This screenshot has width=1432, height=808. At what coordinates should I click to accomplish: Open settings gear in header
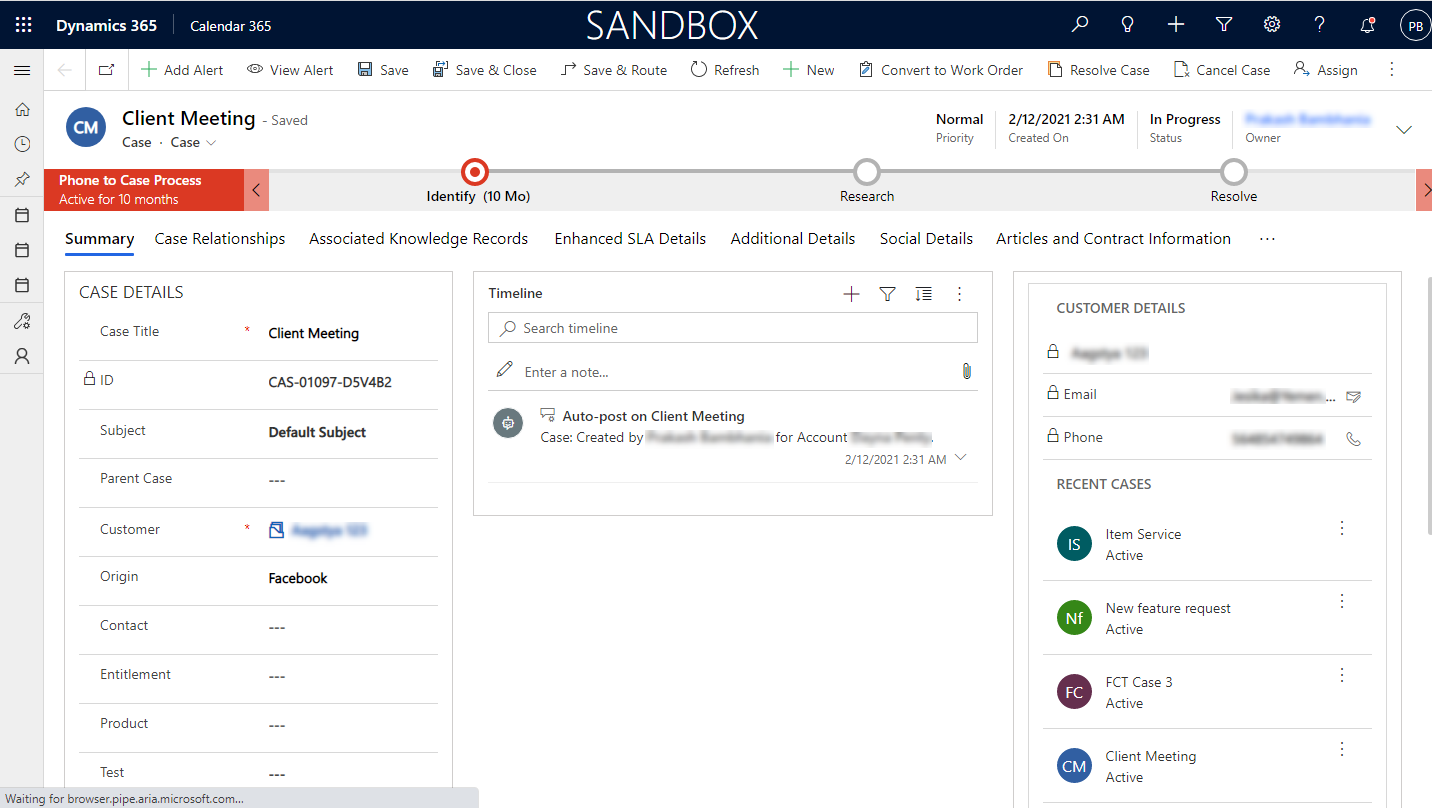point(1271,25)
